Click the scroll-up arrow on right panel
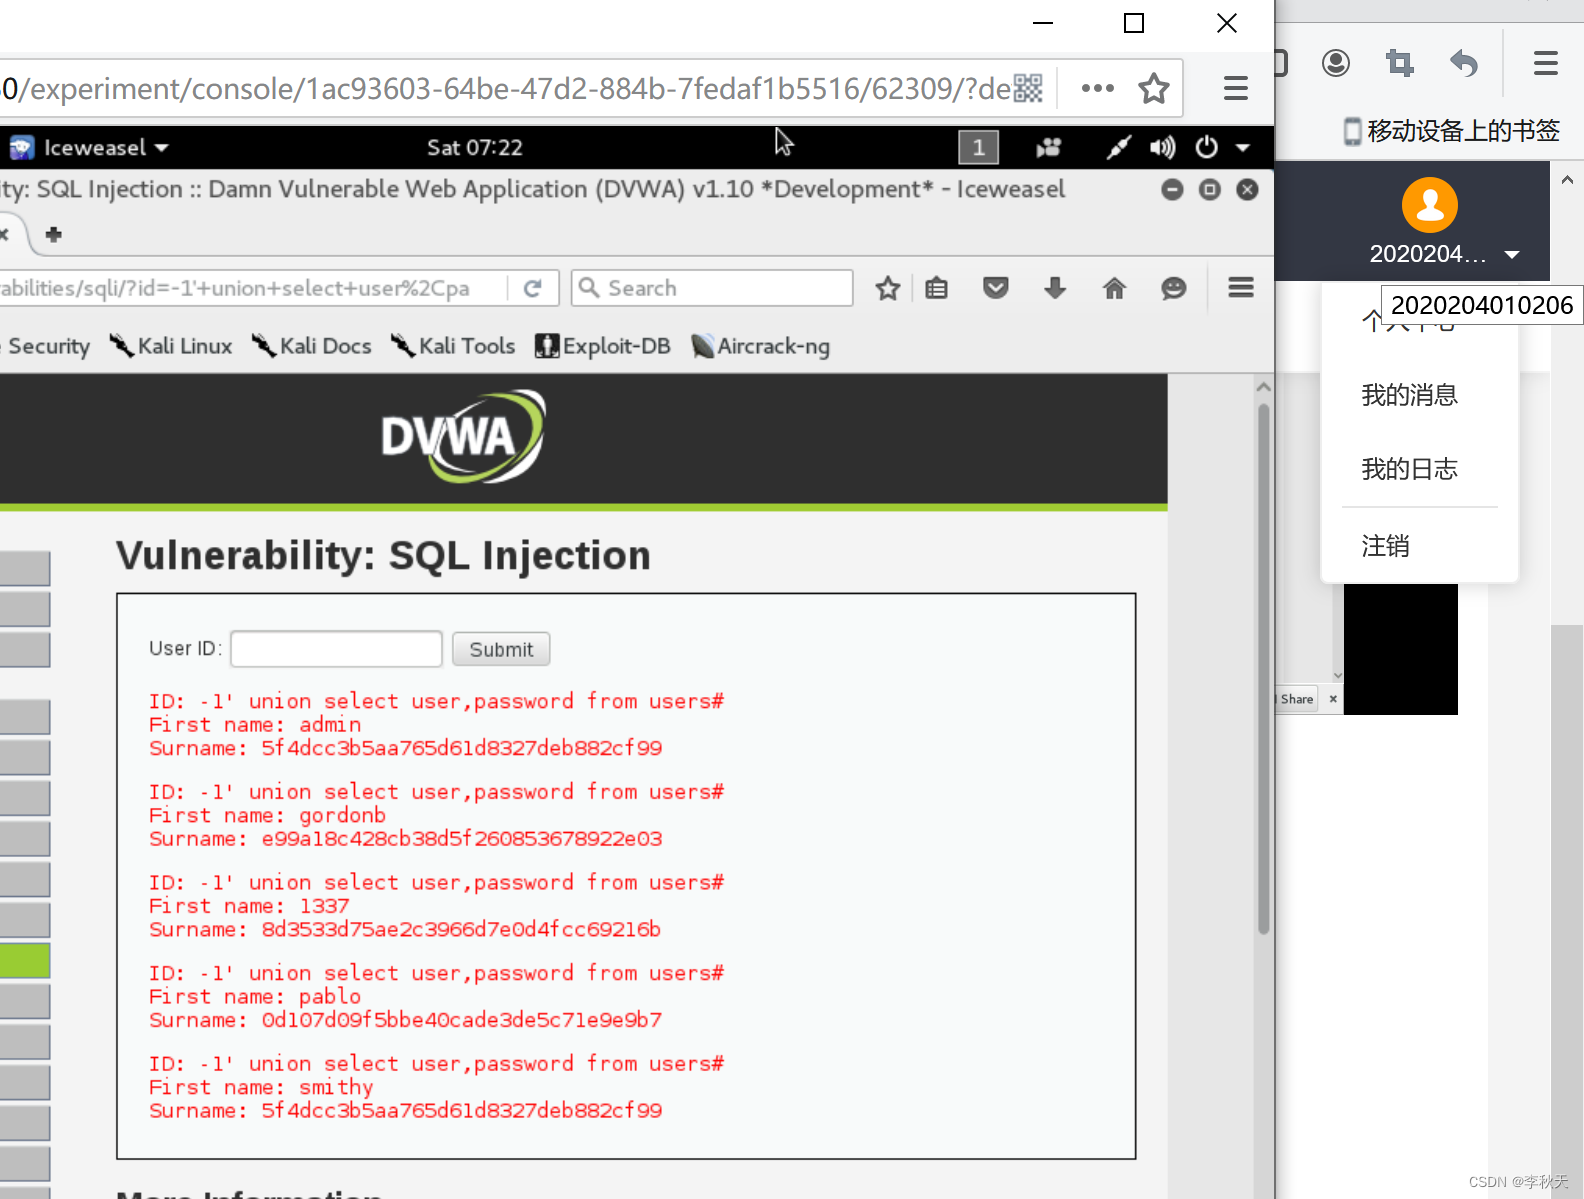This screenshot has width=1584, height=1199. [x=1567, y=180]
